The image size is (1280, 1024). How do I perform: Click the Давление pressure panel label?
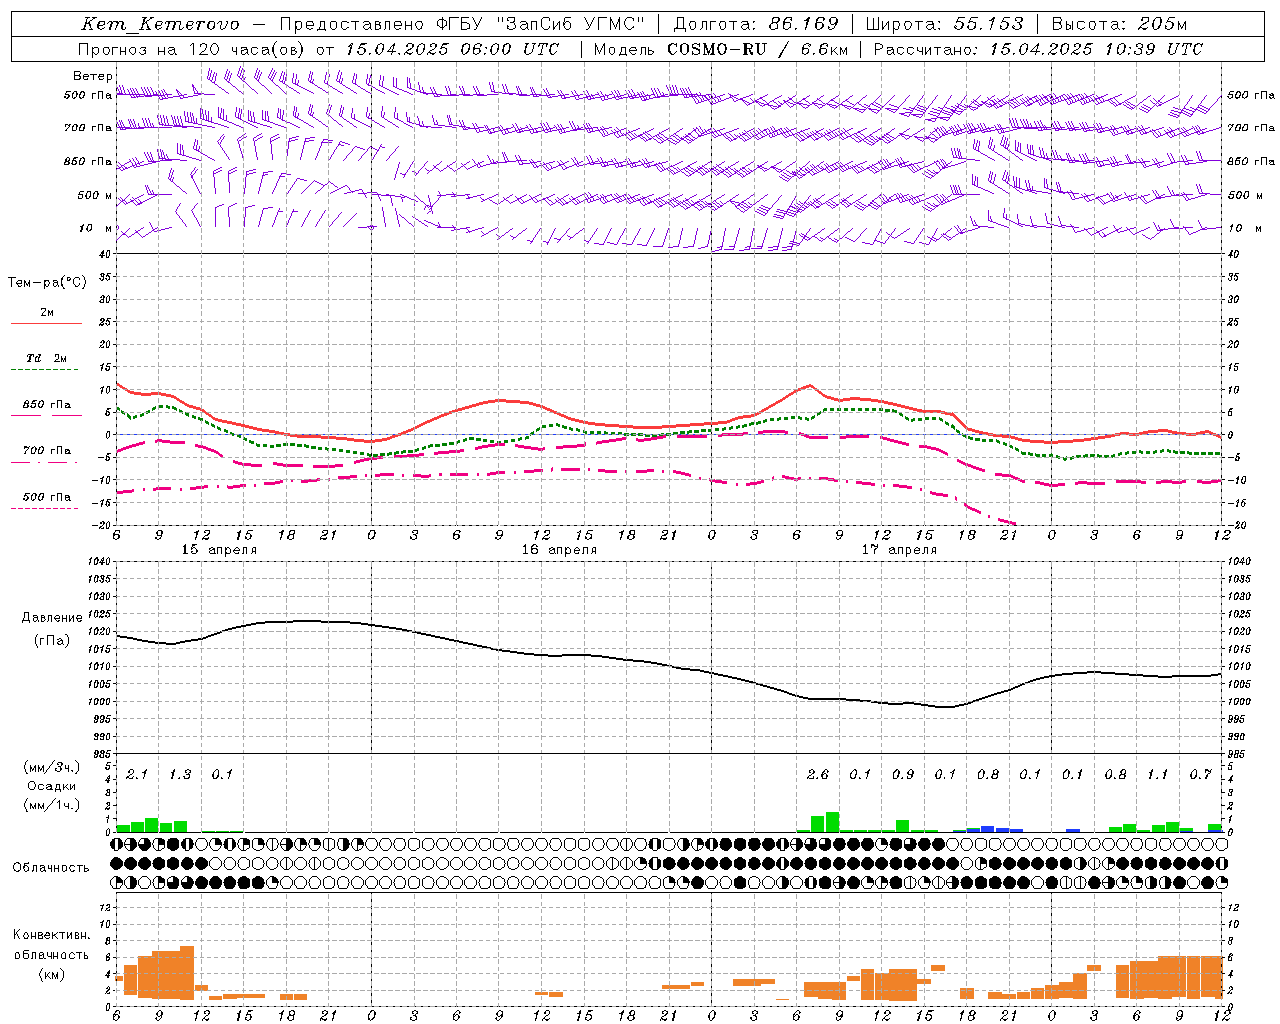[x=51, y=617]
